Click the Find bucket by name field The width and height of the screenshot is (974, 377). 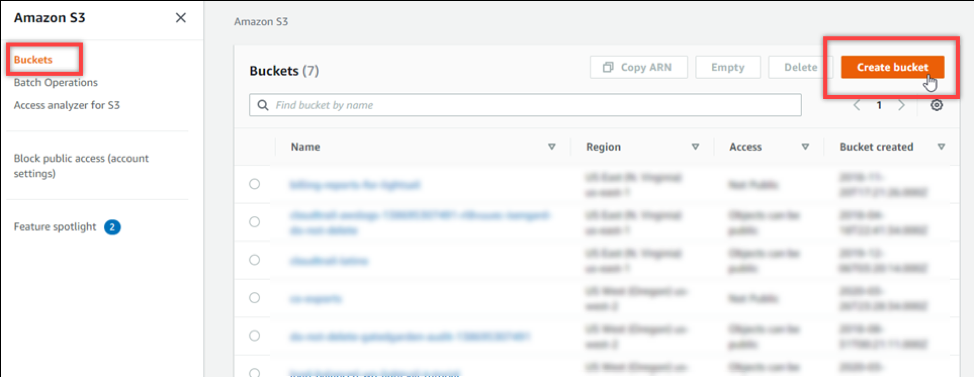click(x=525, y=105)
